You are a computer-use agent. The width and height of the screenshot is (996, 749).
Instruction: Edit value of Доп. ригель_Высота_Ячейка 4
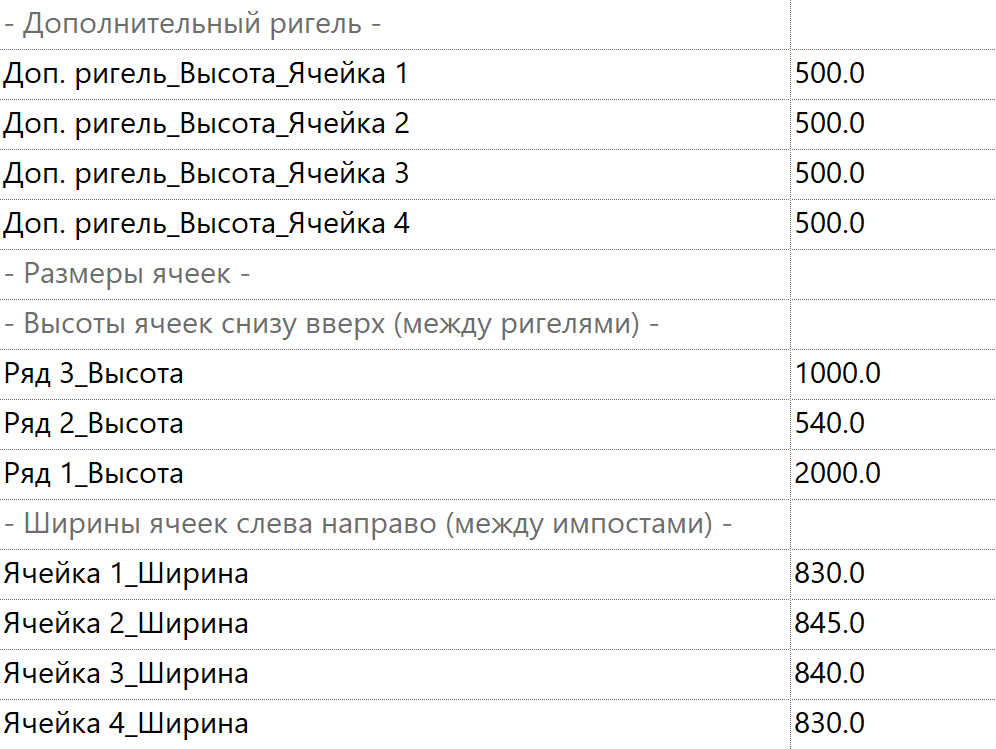coord(892,224)
